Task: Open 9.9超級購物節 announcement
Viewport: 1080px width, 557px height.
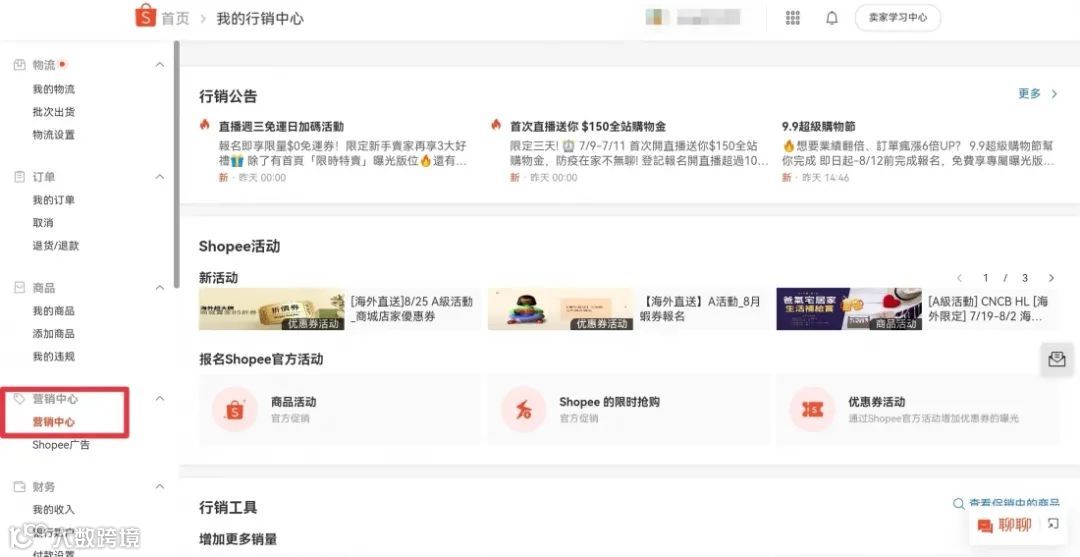Action: (819, 127)
